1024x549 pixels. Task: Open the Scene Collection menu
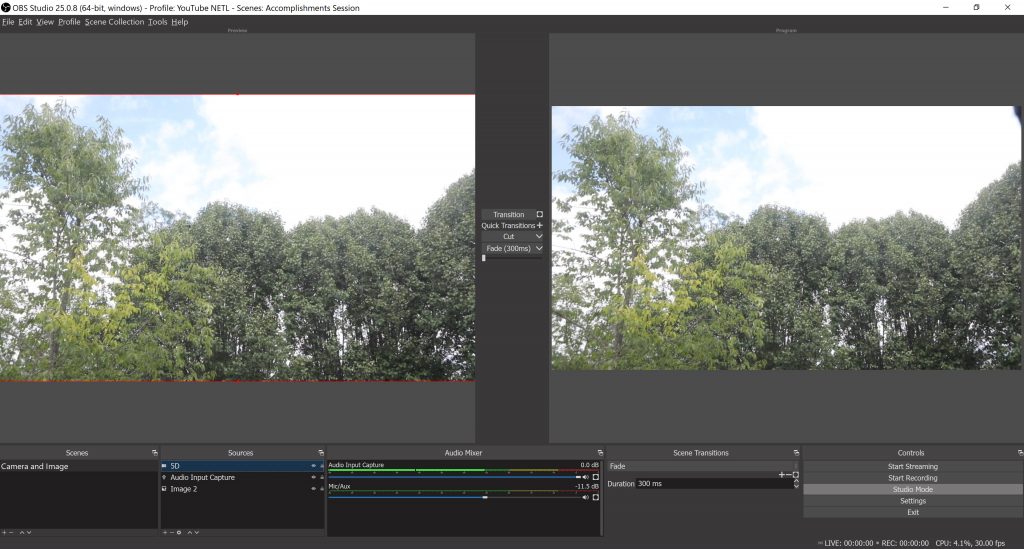(x=114, y=22)
